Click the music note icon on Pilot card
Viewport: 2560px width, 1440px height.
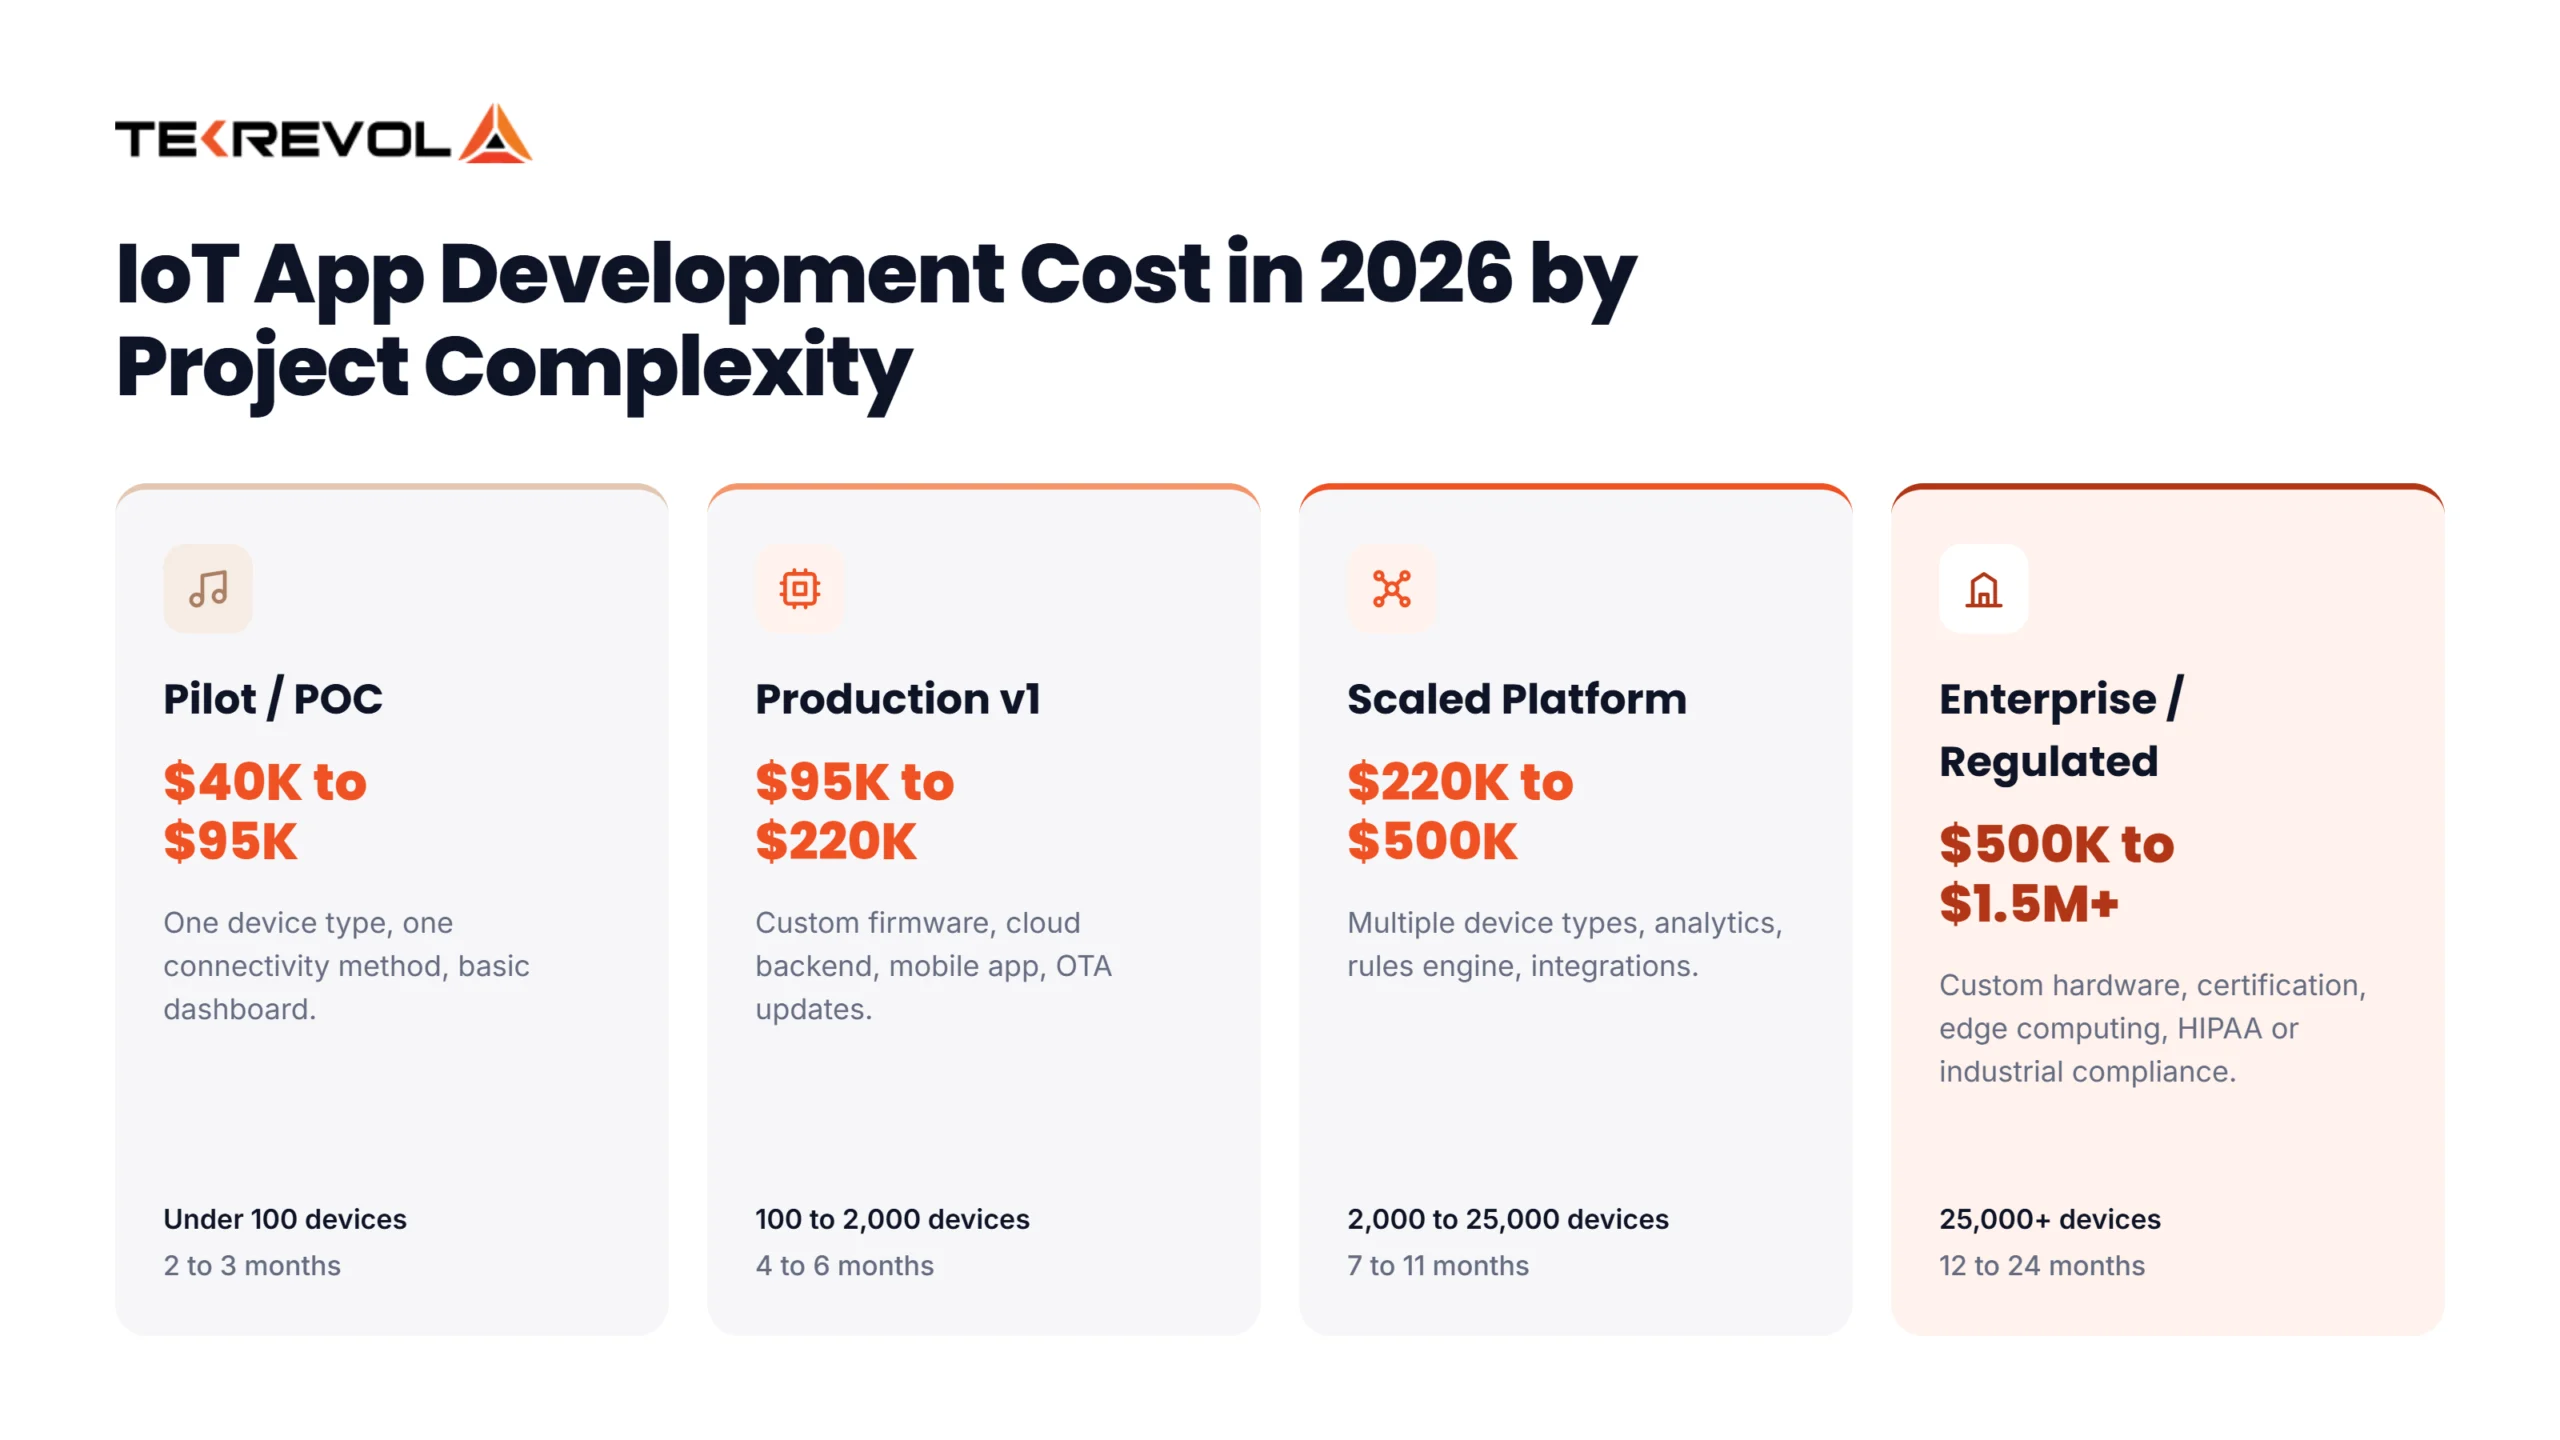pyautogui.click(x=208, y=589)
